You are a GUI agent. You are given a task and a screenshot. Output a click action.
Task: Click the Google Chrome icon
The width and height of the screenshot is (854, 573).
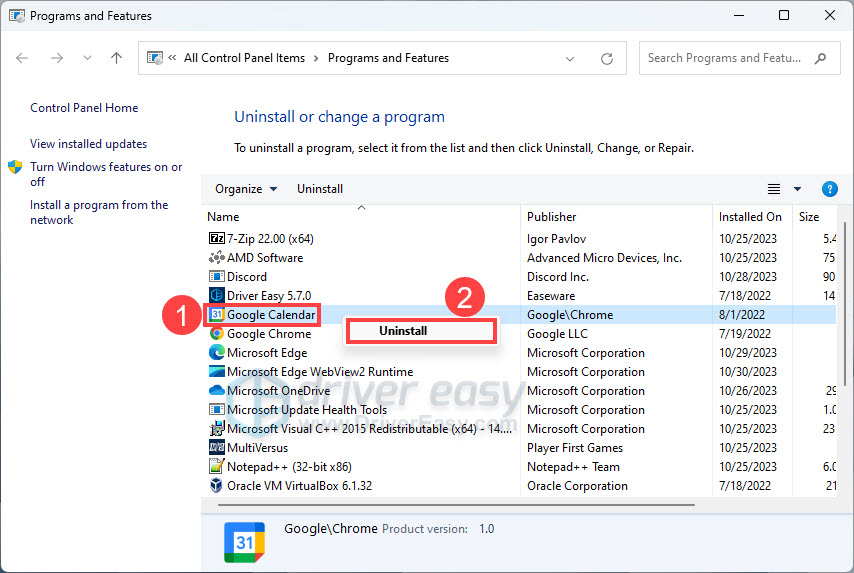(x=216, y=334)
